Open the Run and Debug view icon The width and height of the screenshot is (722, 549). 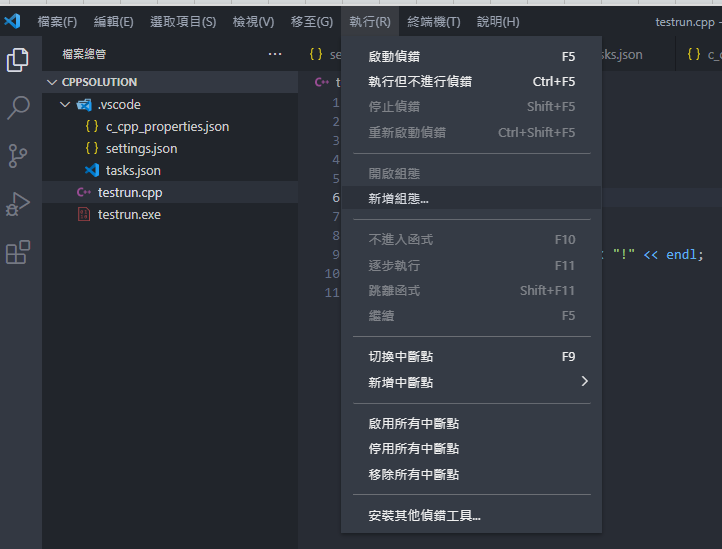click(18, 204)
